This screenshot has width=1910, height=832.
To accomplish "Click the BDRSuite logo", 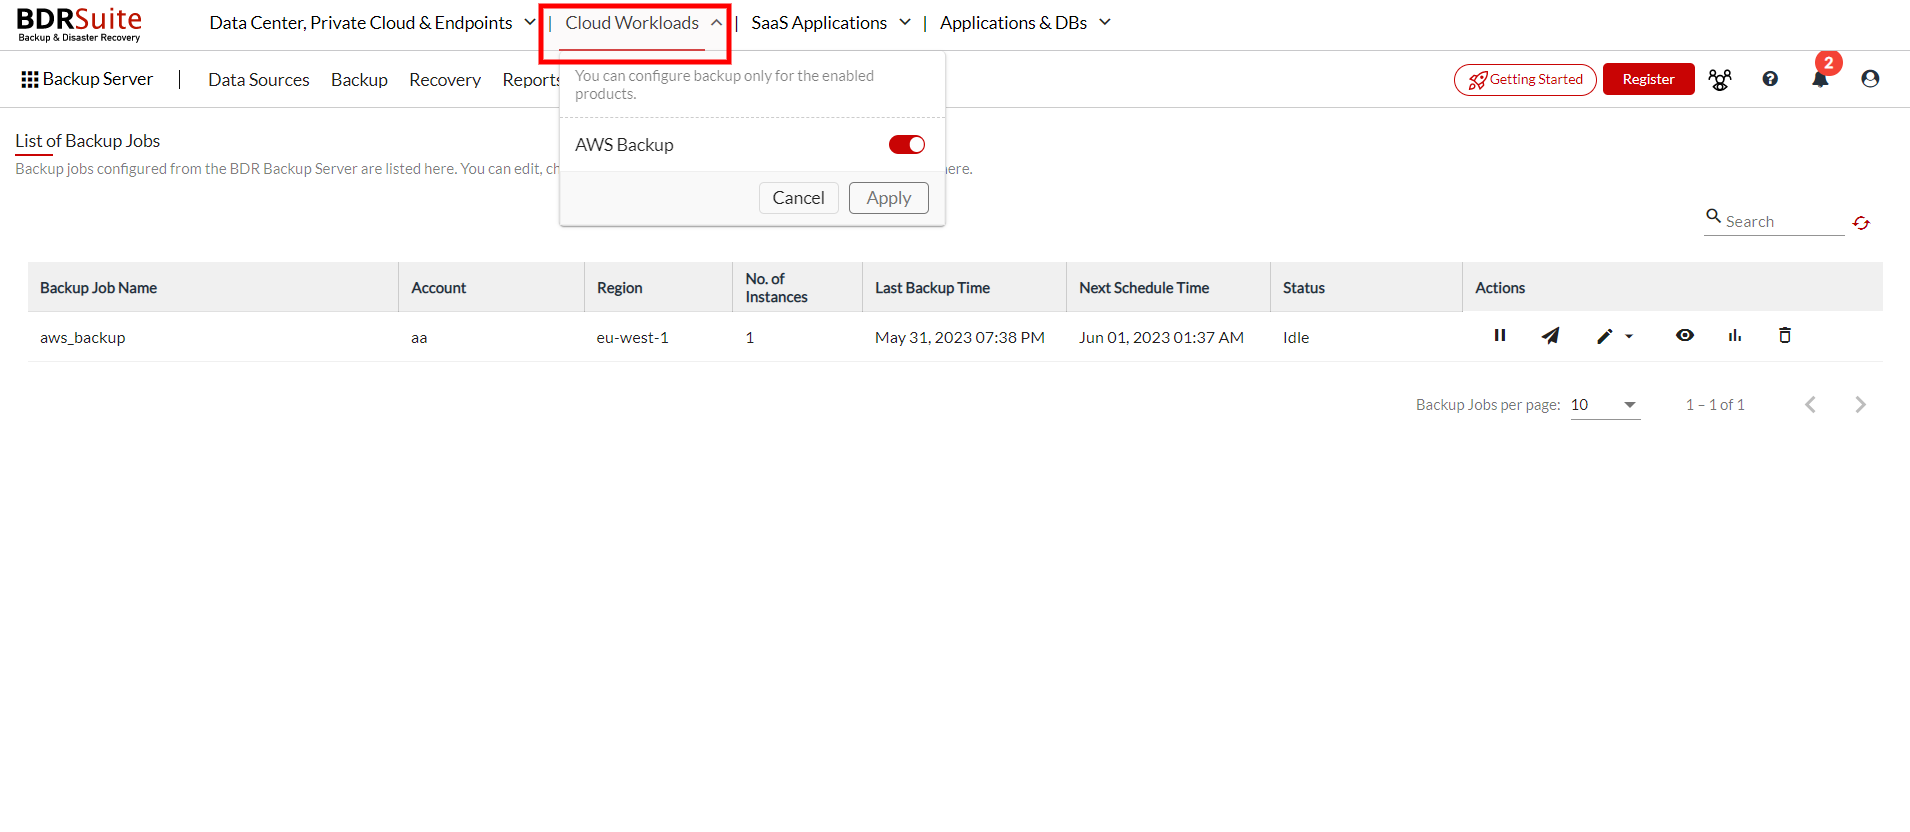I will point(79,24).
